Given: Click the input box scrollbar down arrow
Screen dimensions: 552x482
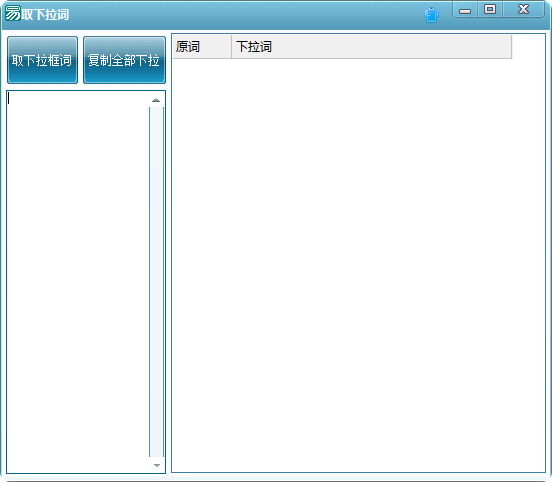Looking at the screenshot, I should [157, 465].
